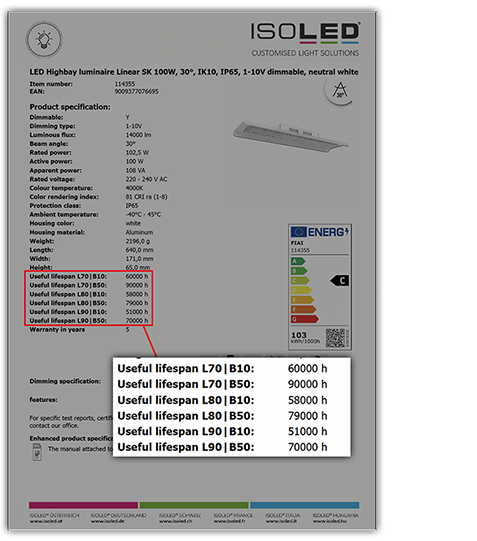Click the ISOLED ÖSTERREICH footer label
This screenshot has width=477, height=541.
54,515
